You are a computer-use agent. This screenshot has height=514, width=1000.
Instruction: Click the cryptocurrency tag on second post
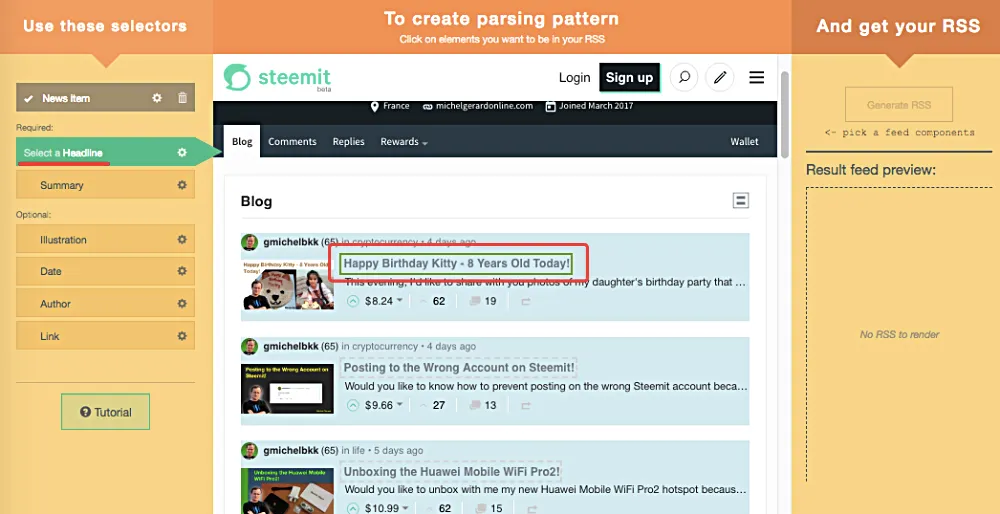pyautogui.click(x=385, y=346)
